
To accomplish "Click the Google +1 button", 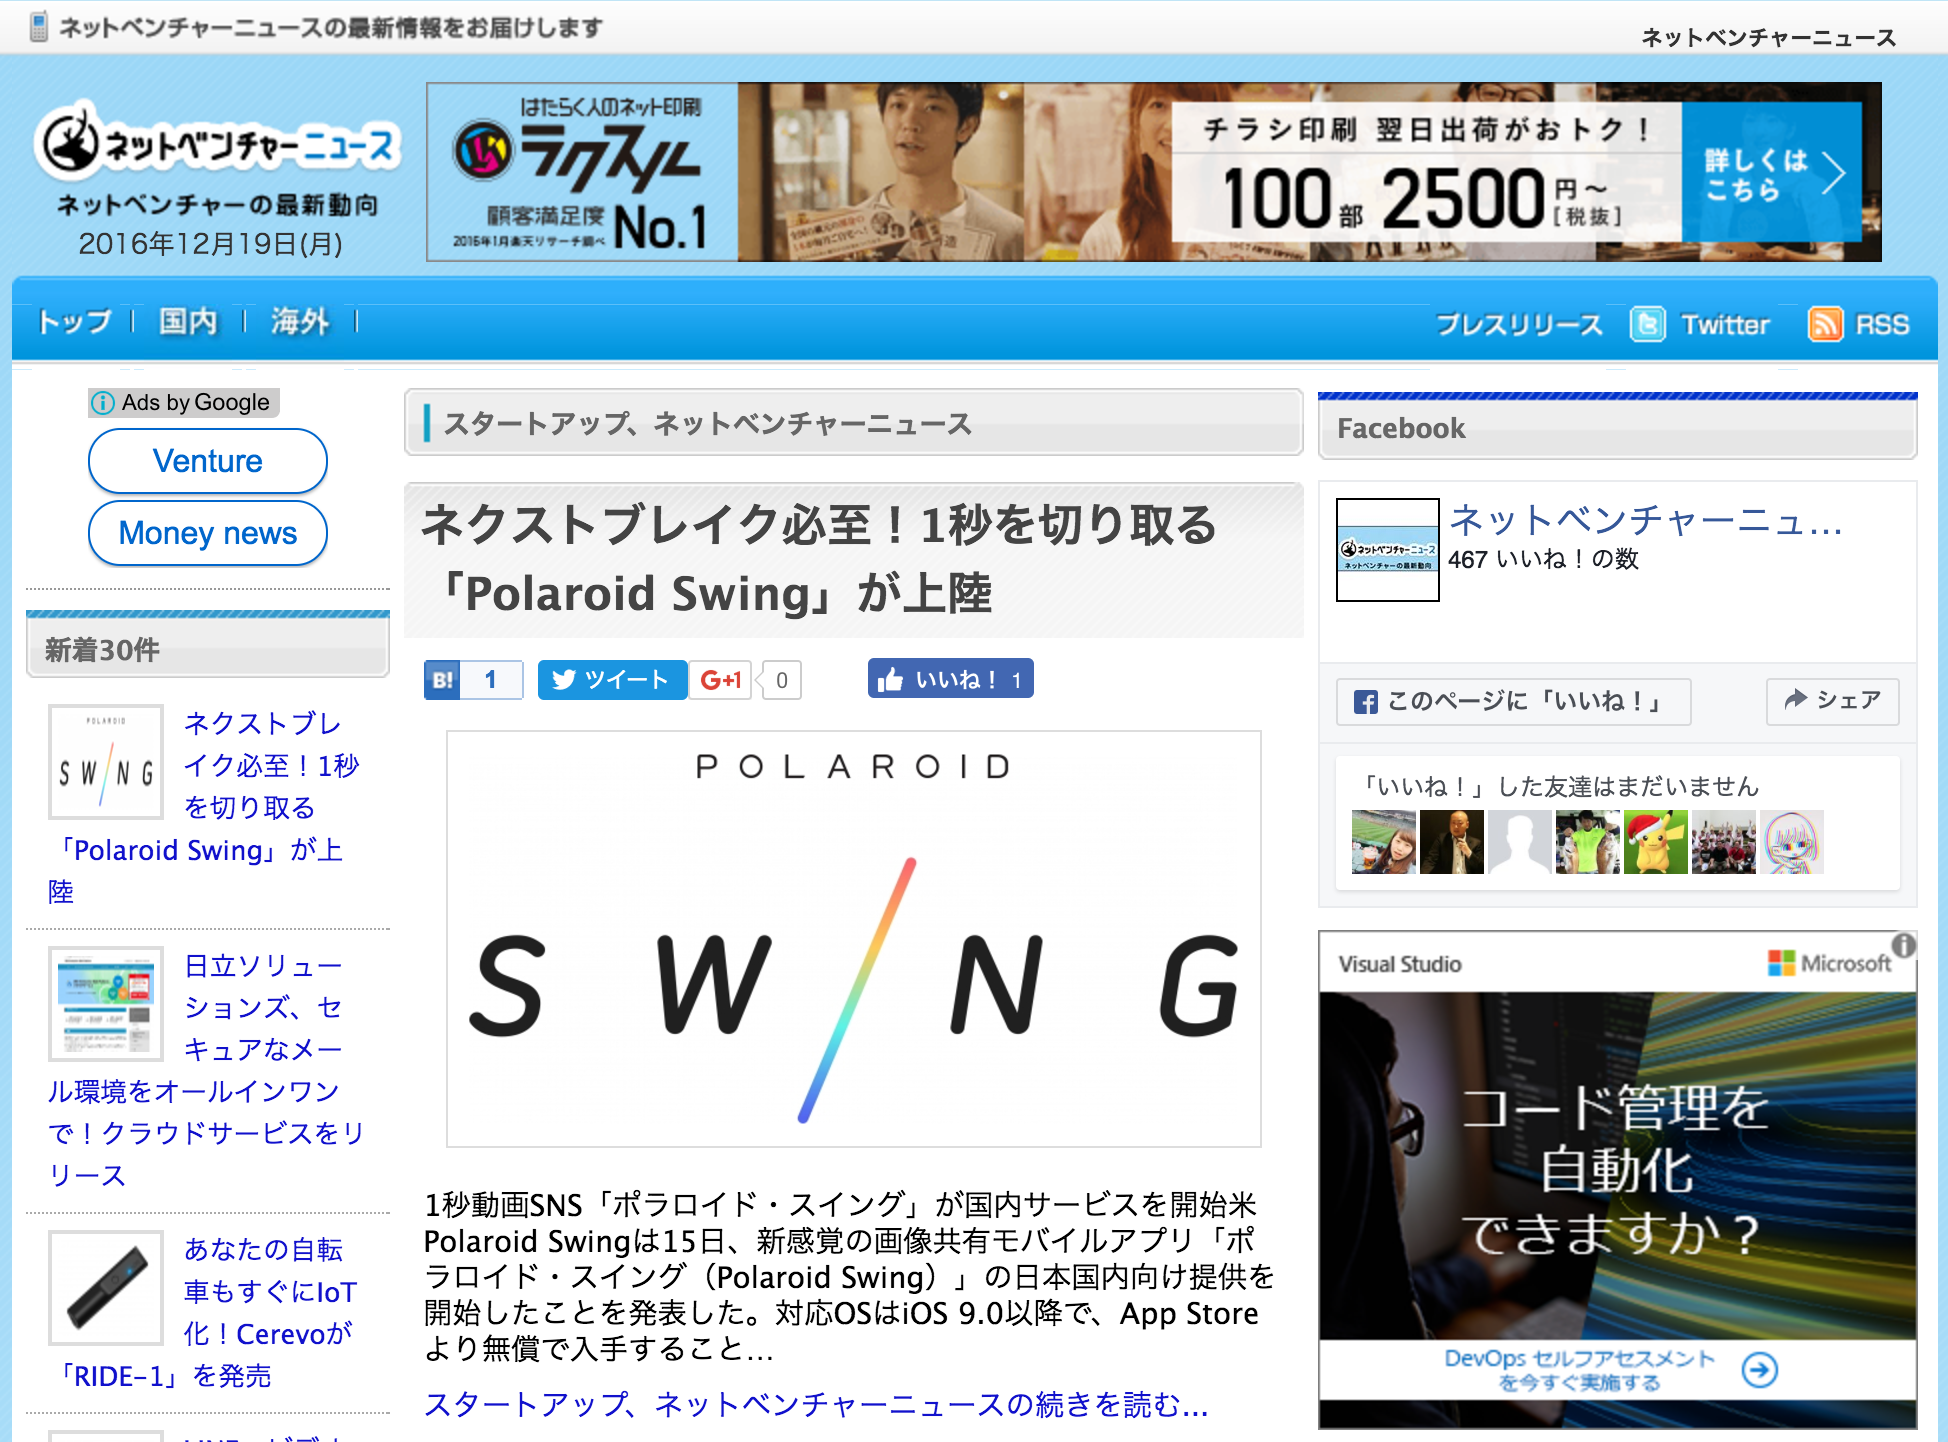I will [720, 680].
